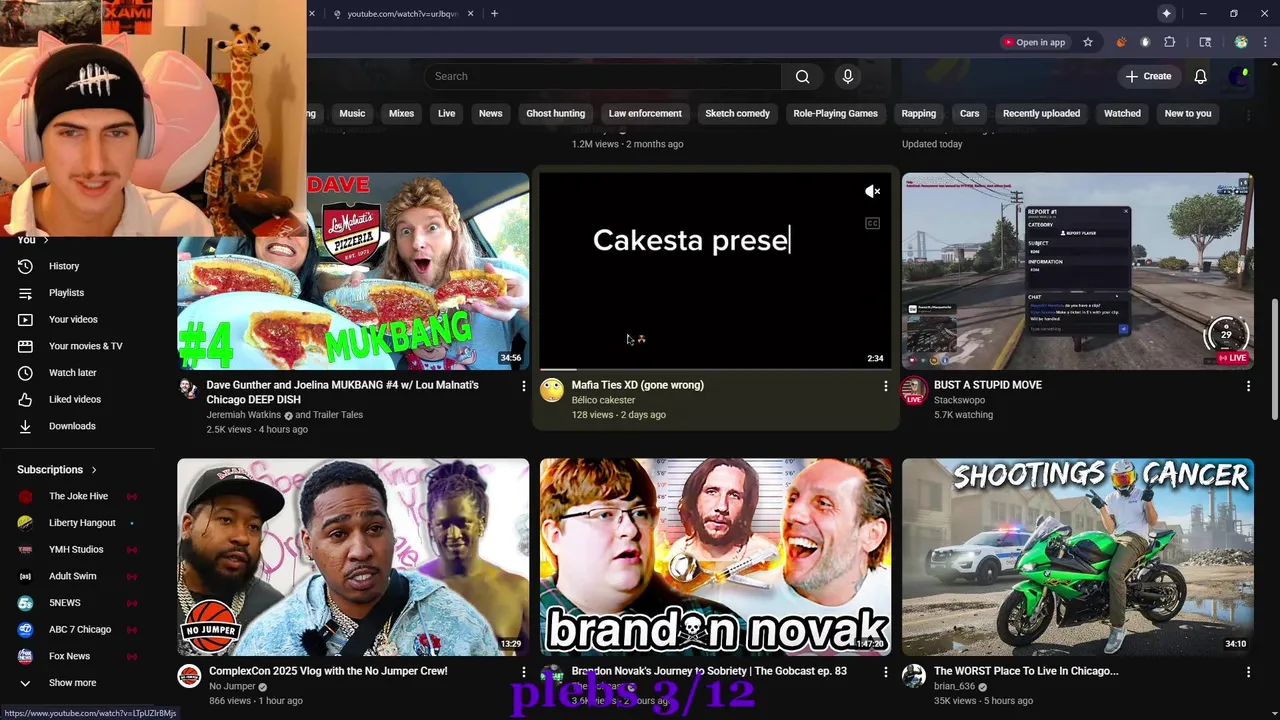1280x720 pixels.
Task: Select the Ghost hunting chip
Action: tap(555, 114)
